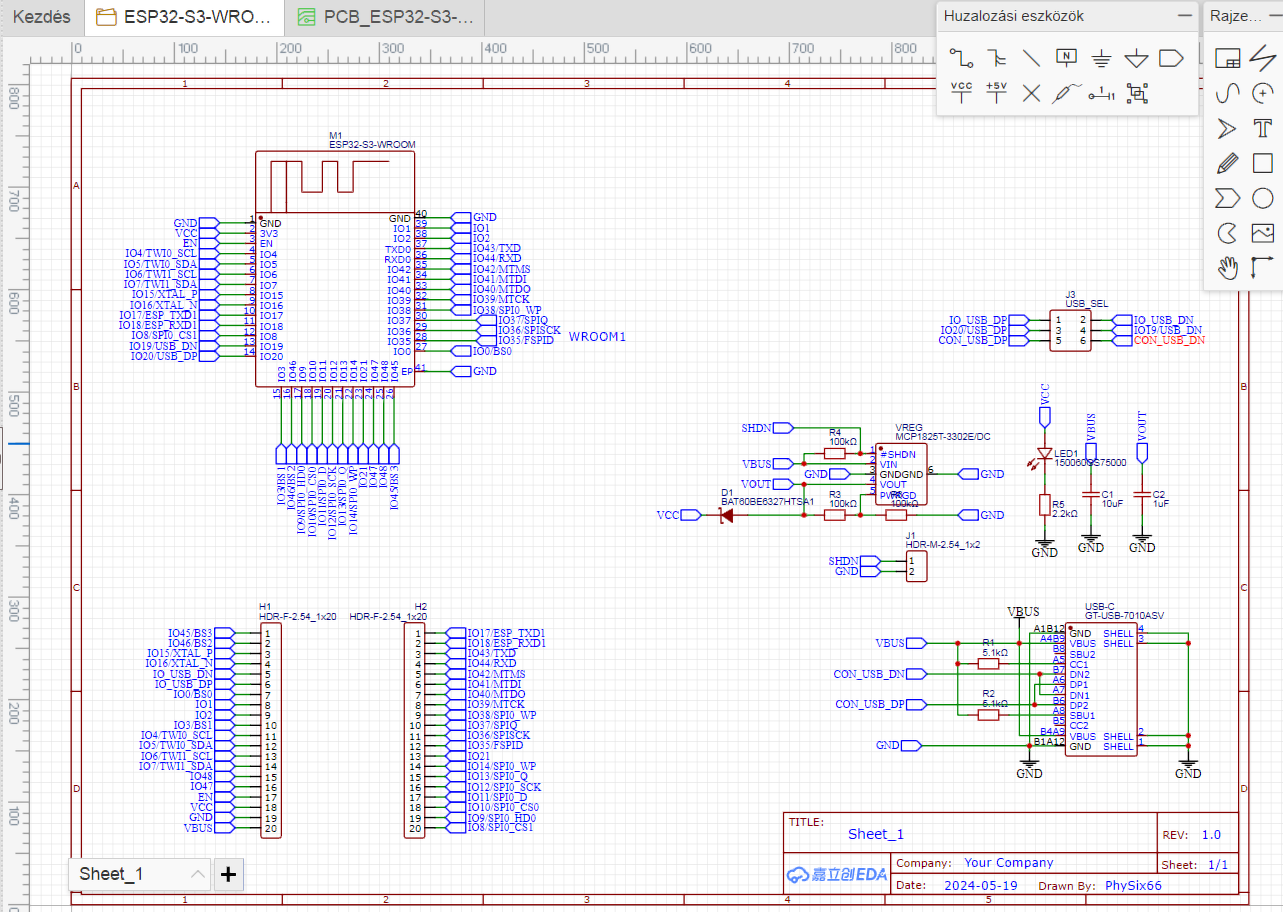Choose the Freehand pencil draw tool
The width and height of the screenshot is (1283, 912).
click(1227, 163)
